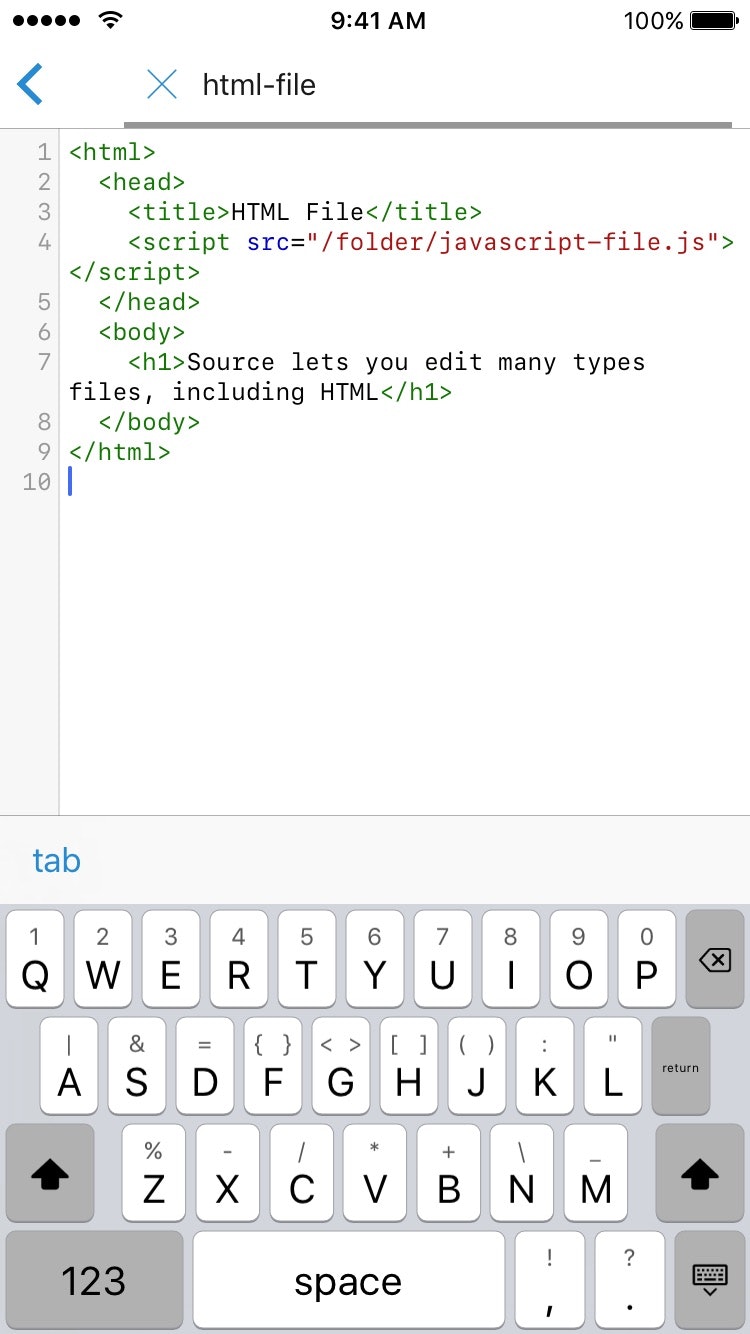
Task: Tap the space bar
Action: 349,1280
